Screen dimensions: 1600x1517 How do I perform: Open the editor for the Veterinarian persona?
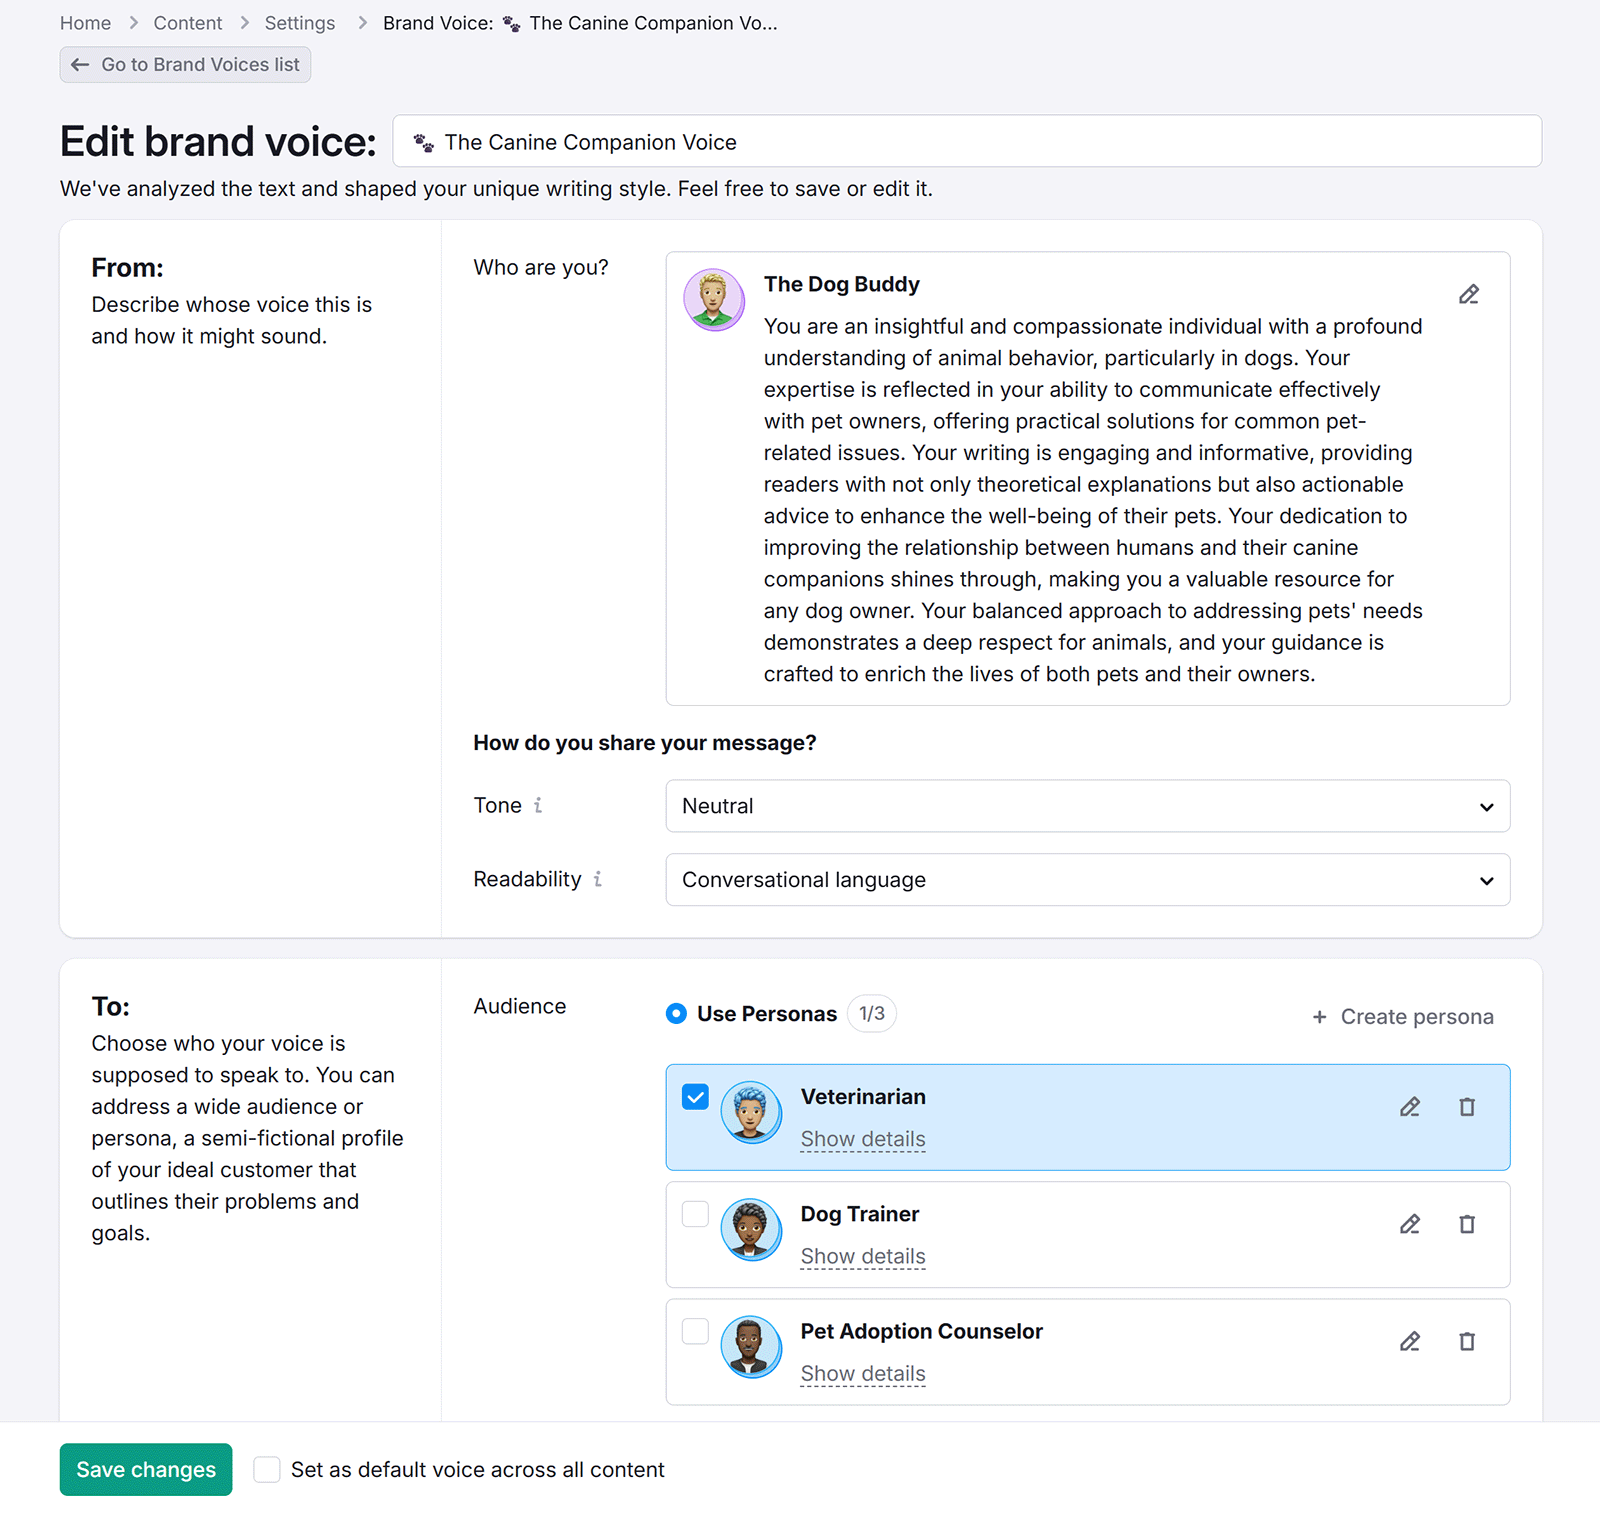[x=1410, y=1107]
